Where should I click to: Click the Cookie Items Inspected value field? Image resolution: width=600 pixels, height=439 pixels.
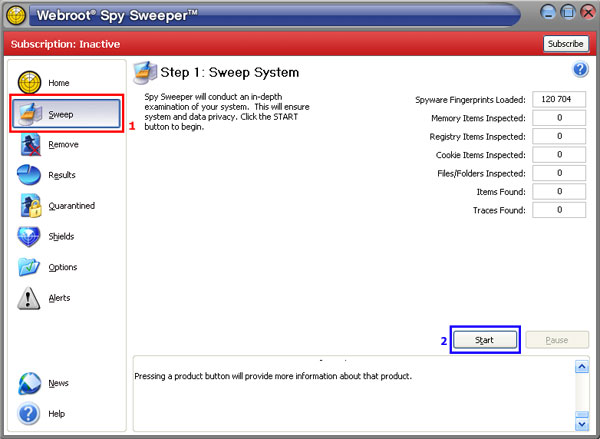tap(559, 154)
